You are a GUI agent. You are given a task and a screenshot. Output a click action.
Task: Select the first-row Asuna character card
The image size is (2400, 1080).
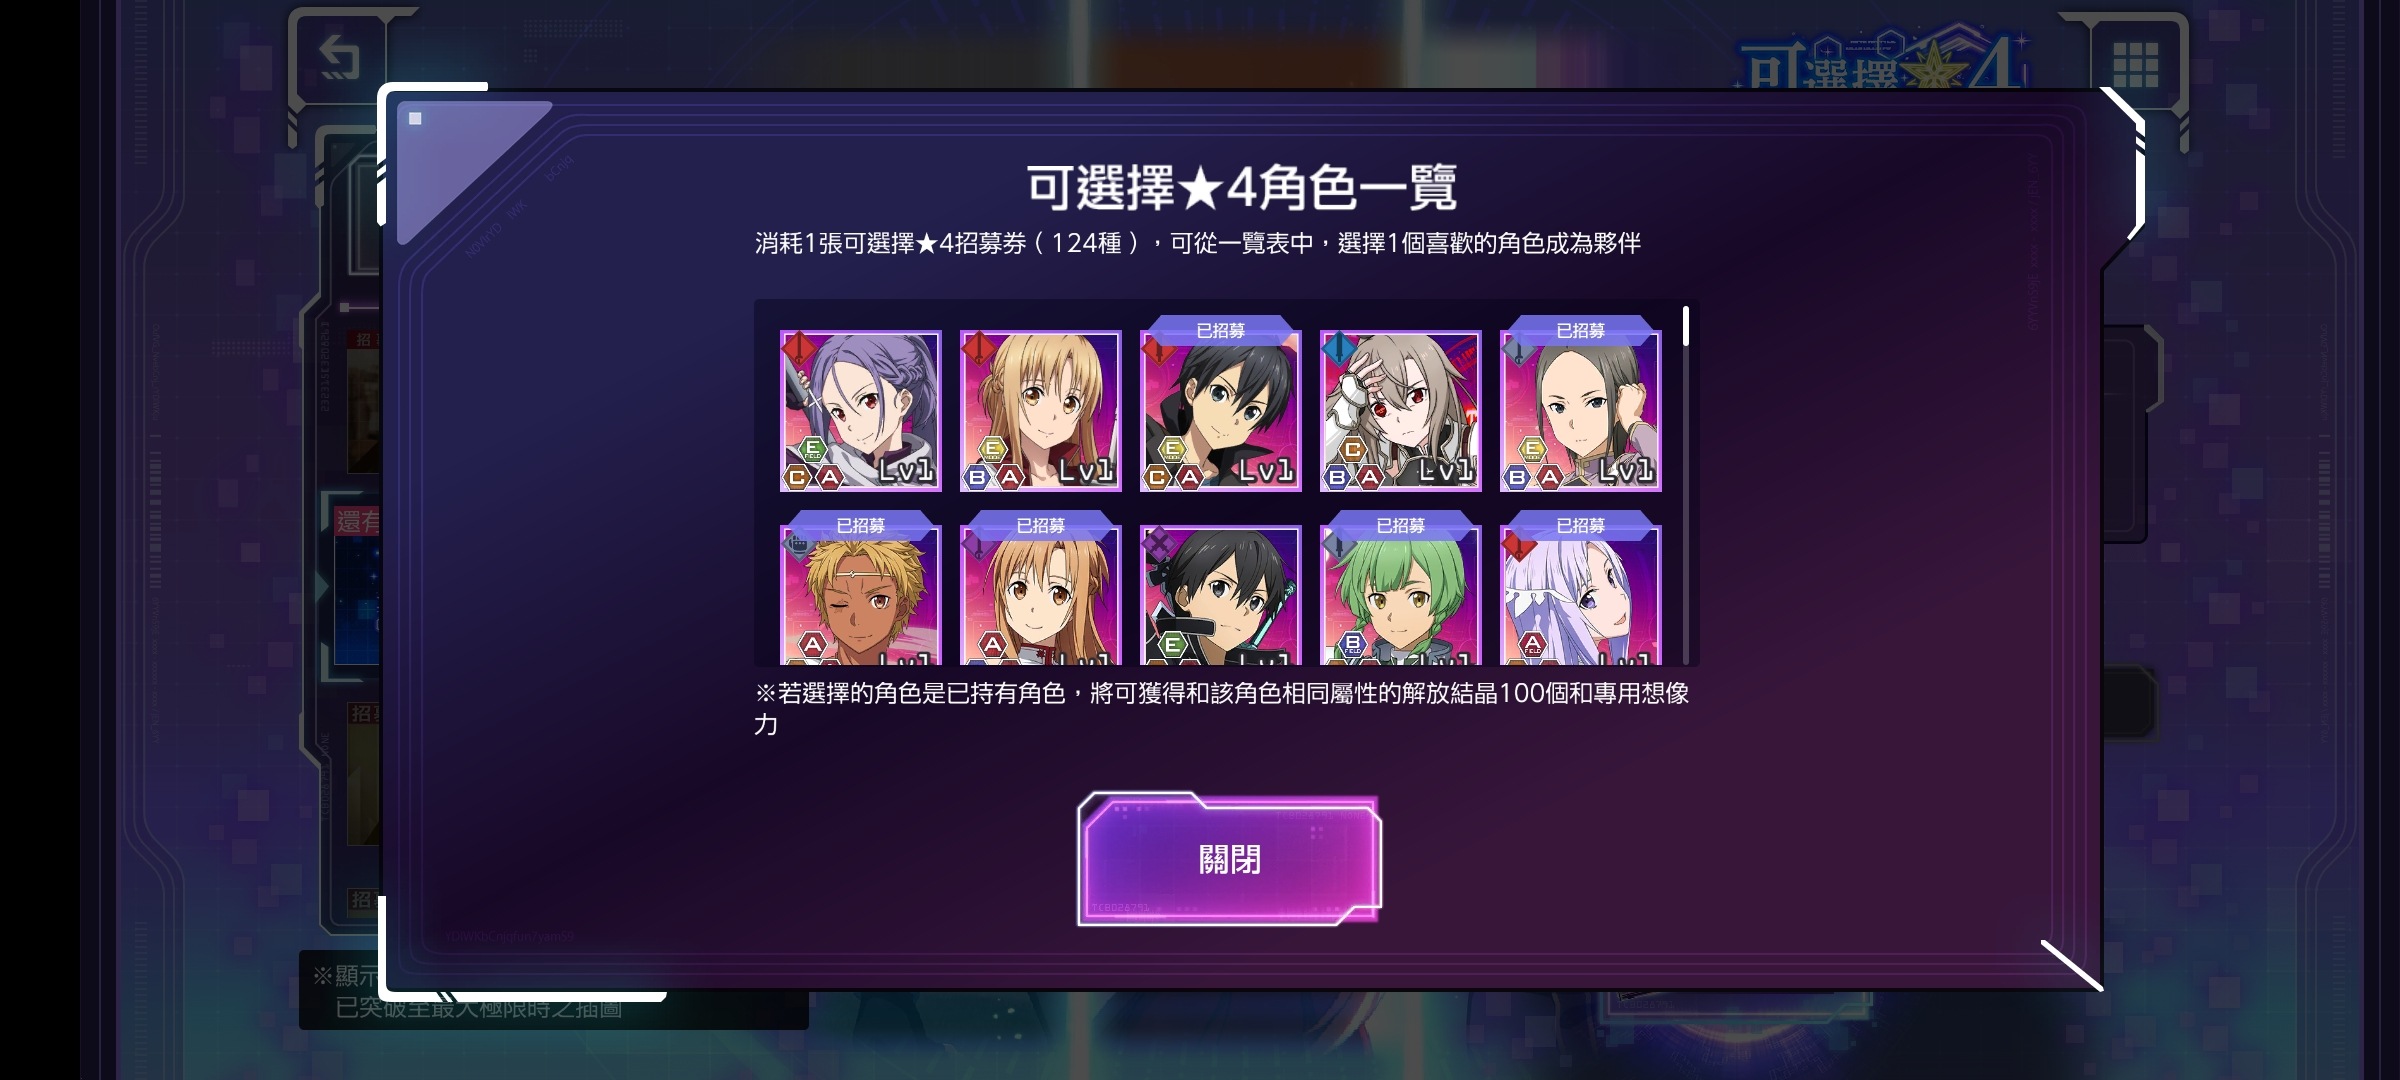(x=1040, y=411)
